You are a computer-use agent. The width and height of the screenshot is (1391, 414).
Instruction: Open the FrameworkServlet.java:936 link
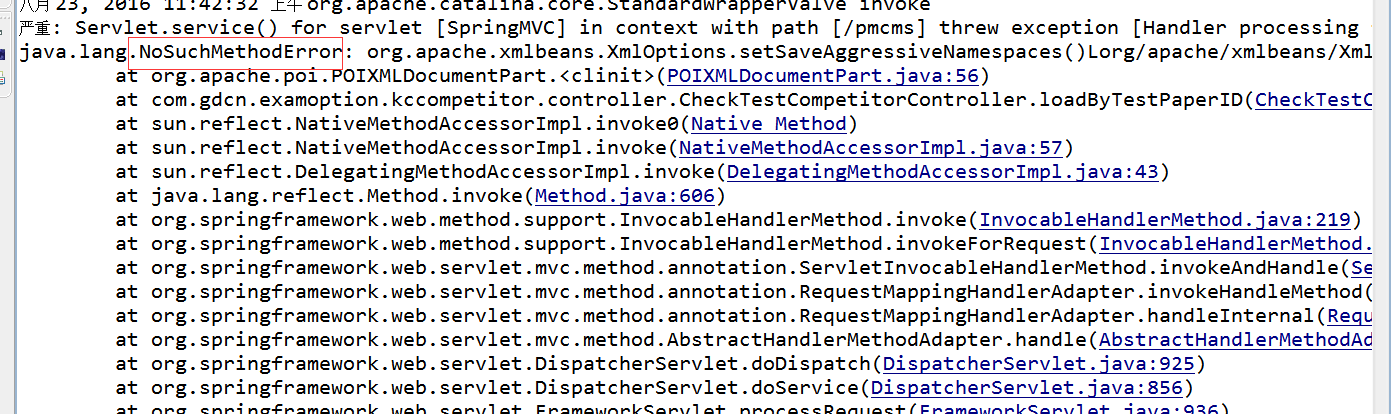1069,408
